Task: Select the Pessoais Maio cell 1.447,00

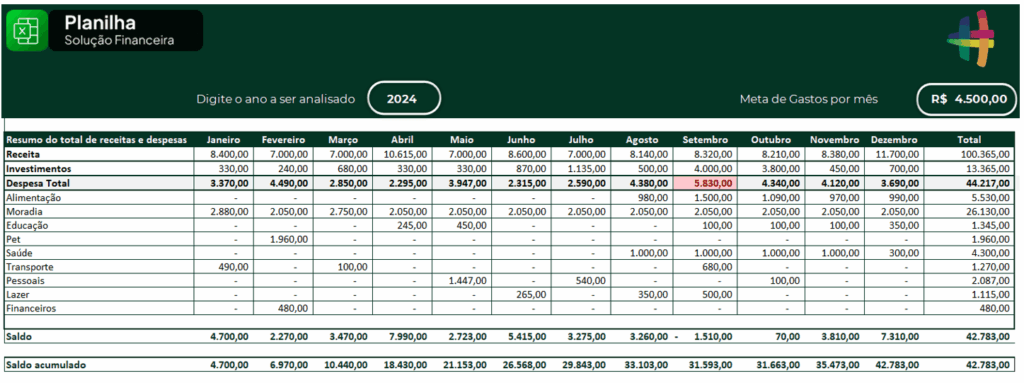Action: coord(462,280)
